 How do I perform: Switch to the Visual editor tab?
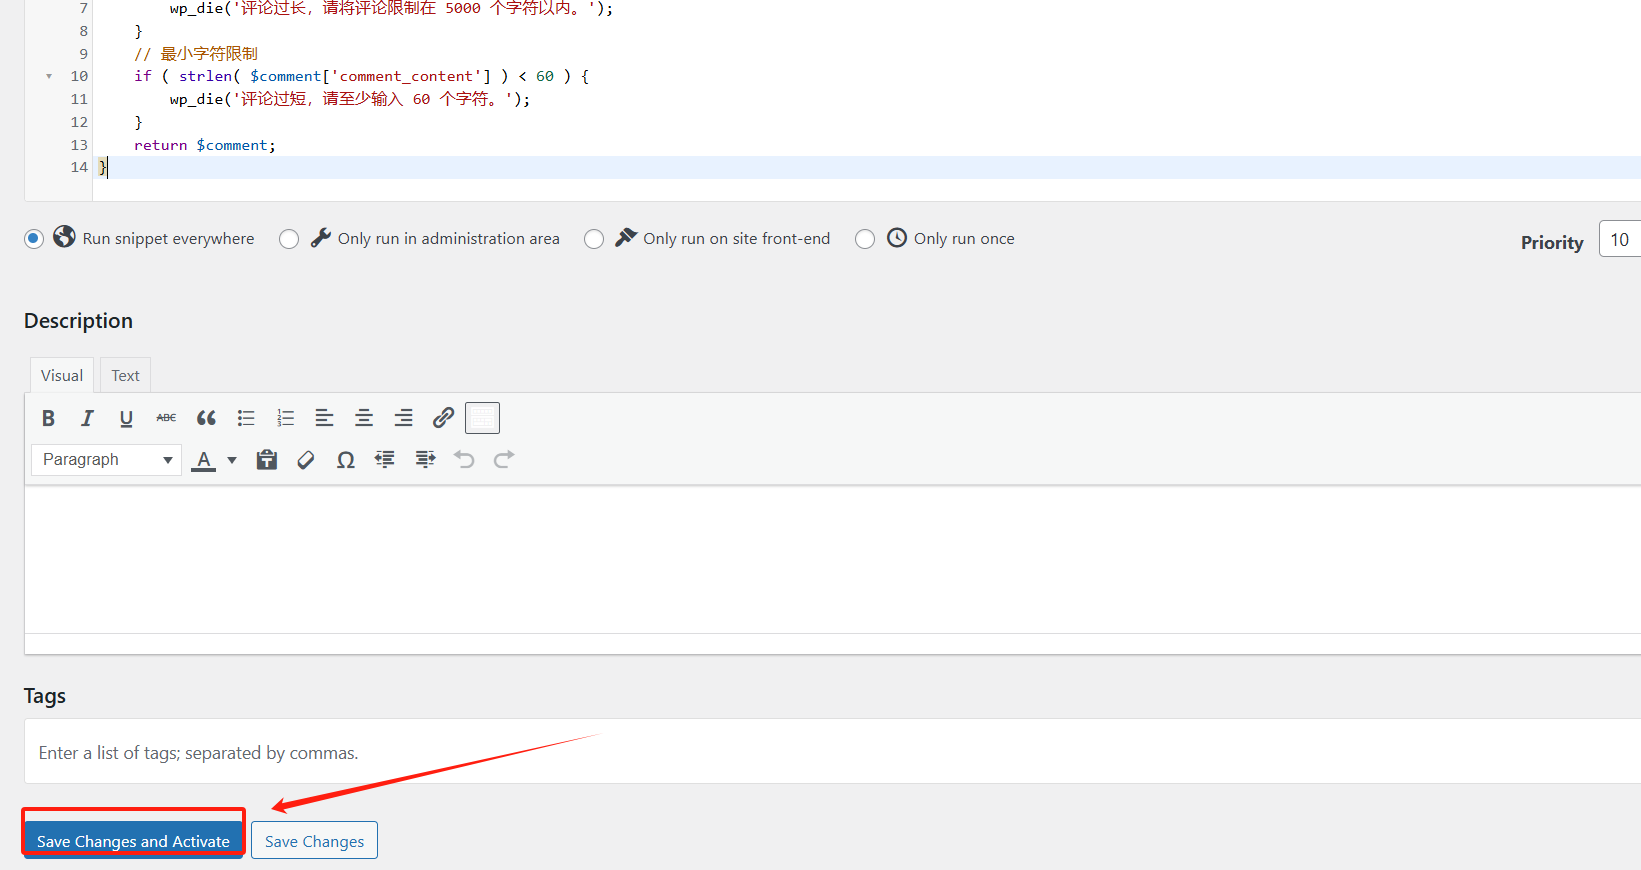(62, 375)
